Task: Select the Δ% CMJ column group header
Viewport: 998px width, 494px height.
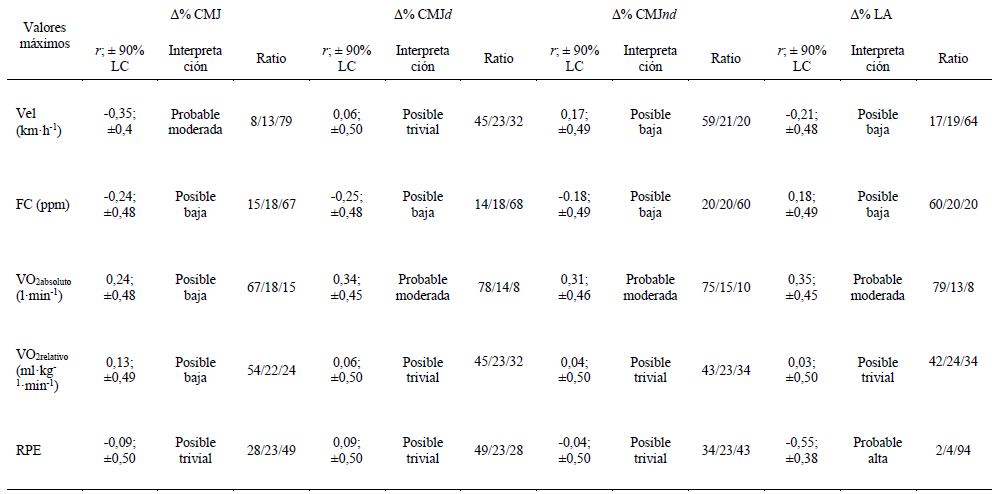Action: coord(196,16)
